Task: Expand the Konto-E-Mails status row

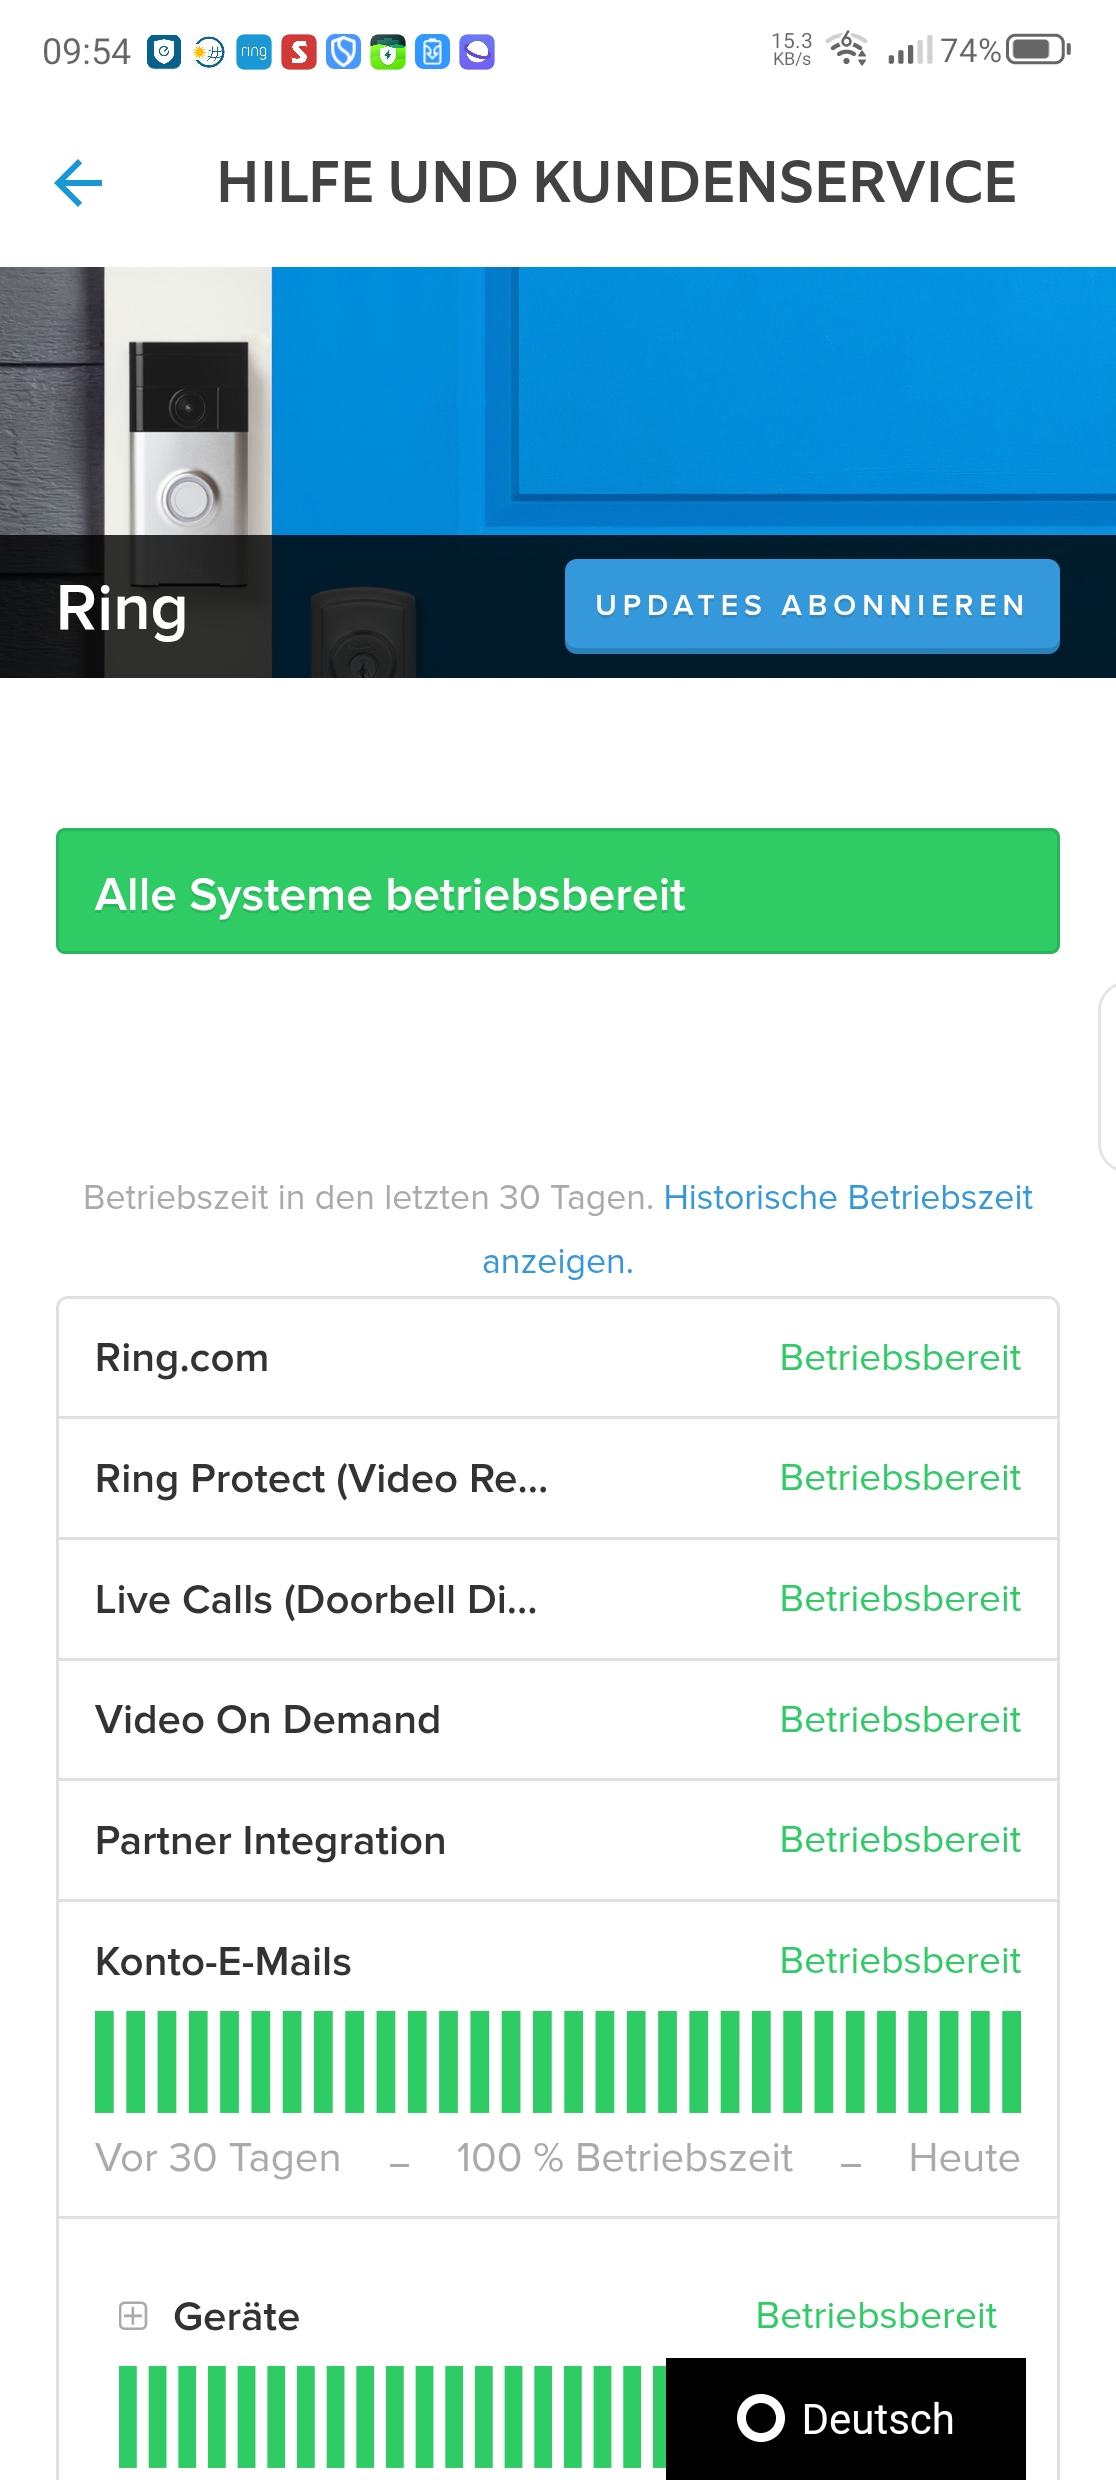Action: click(x=223, y=1962)
